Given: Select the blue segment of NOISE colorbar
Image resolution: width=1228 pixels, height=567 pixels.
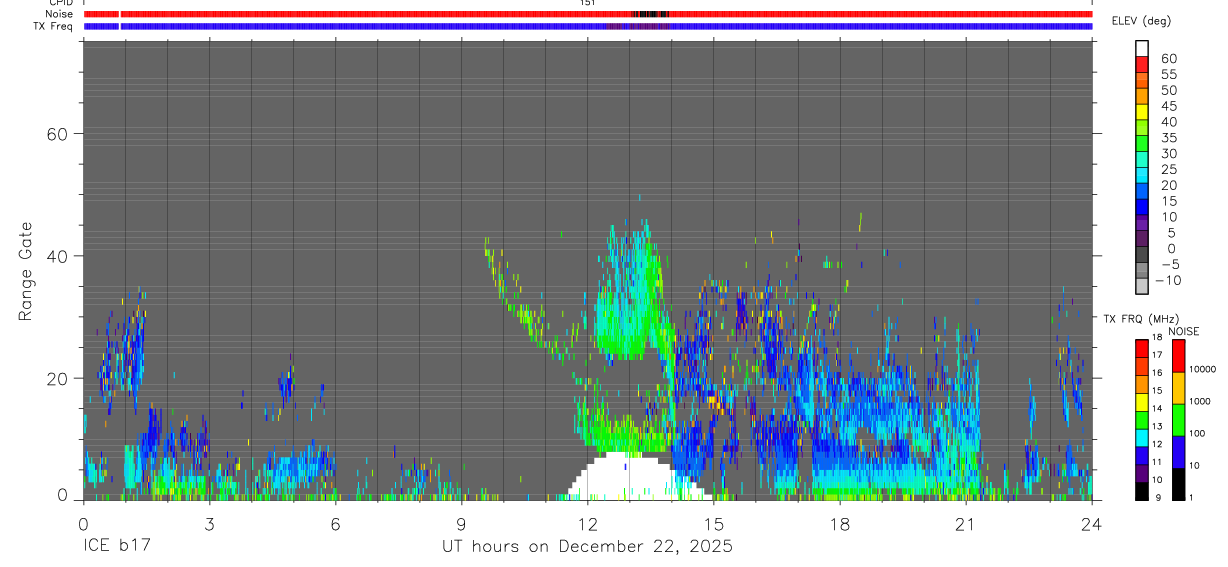Looking at the screenshot, I should pos(1178,452).
